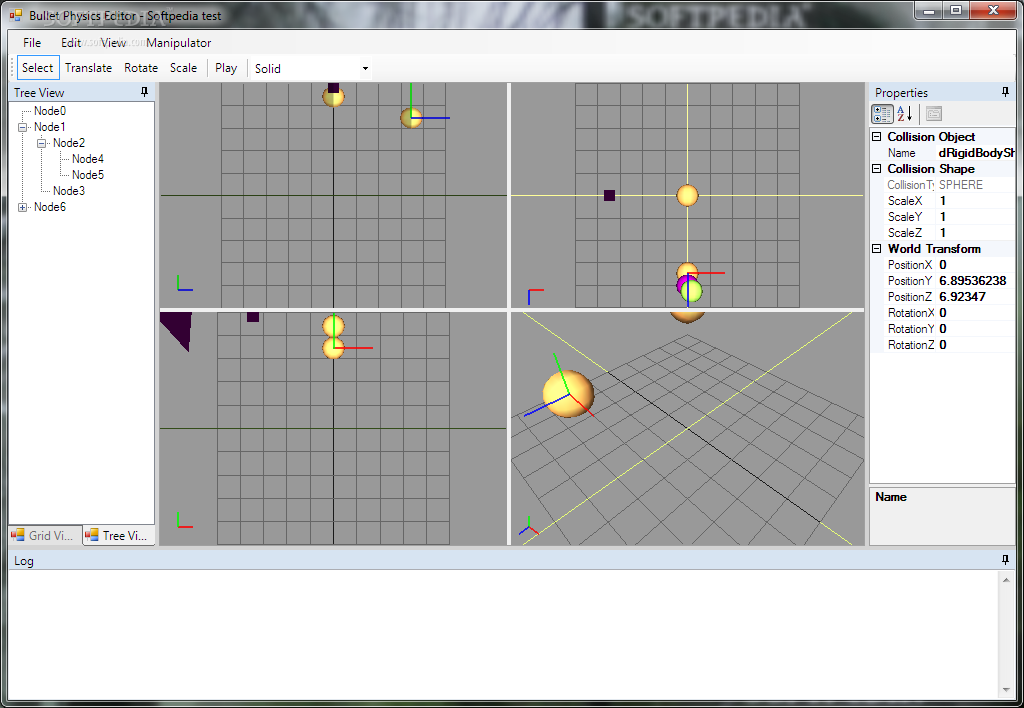1024x708 pixels.
Task: Activate the Rotate tool
Action: tap(141, 68)
